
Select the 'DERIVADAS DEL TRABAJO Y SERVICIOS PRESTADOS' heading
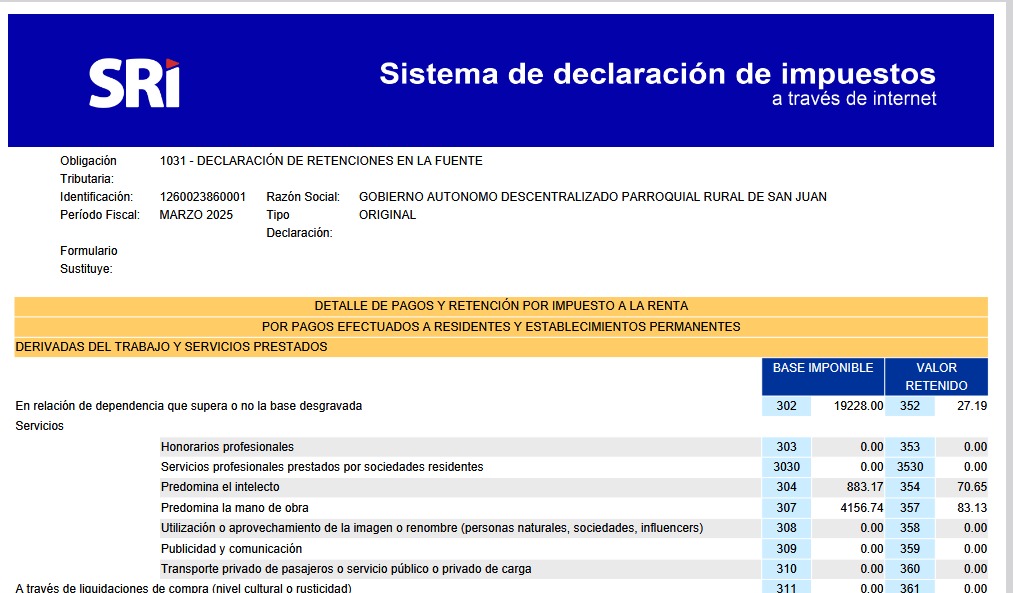coord(171,347)
